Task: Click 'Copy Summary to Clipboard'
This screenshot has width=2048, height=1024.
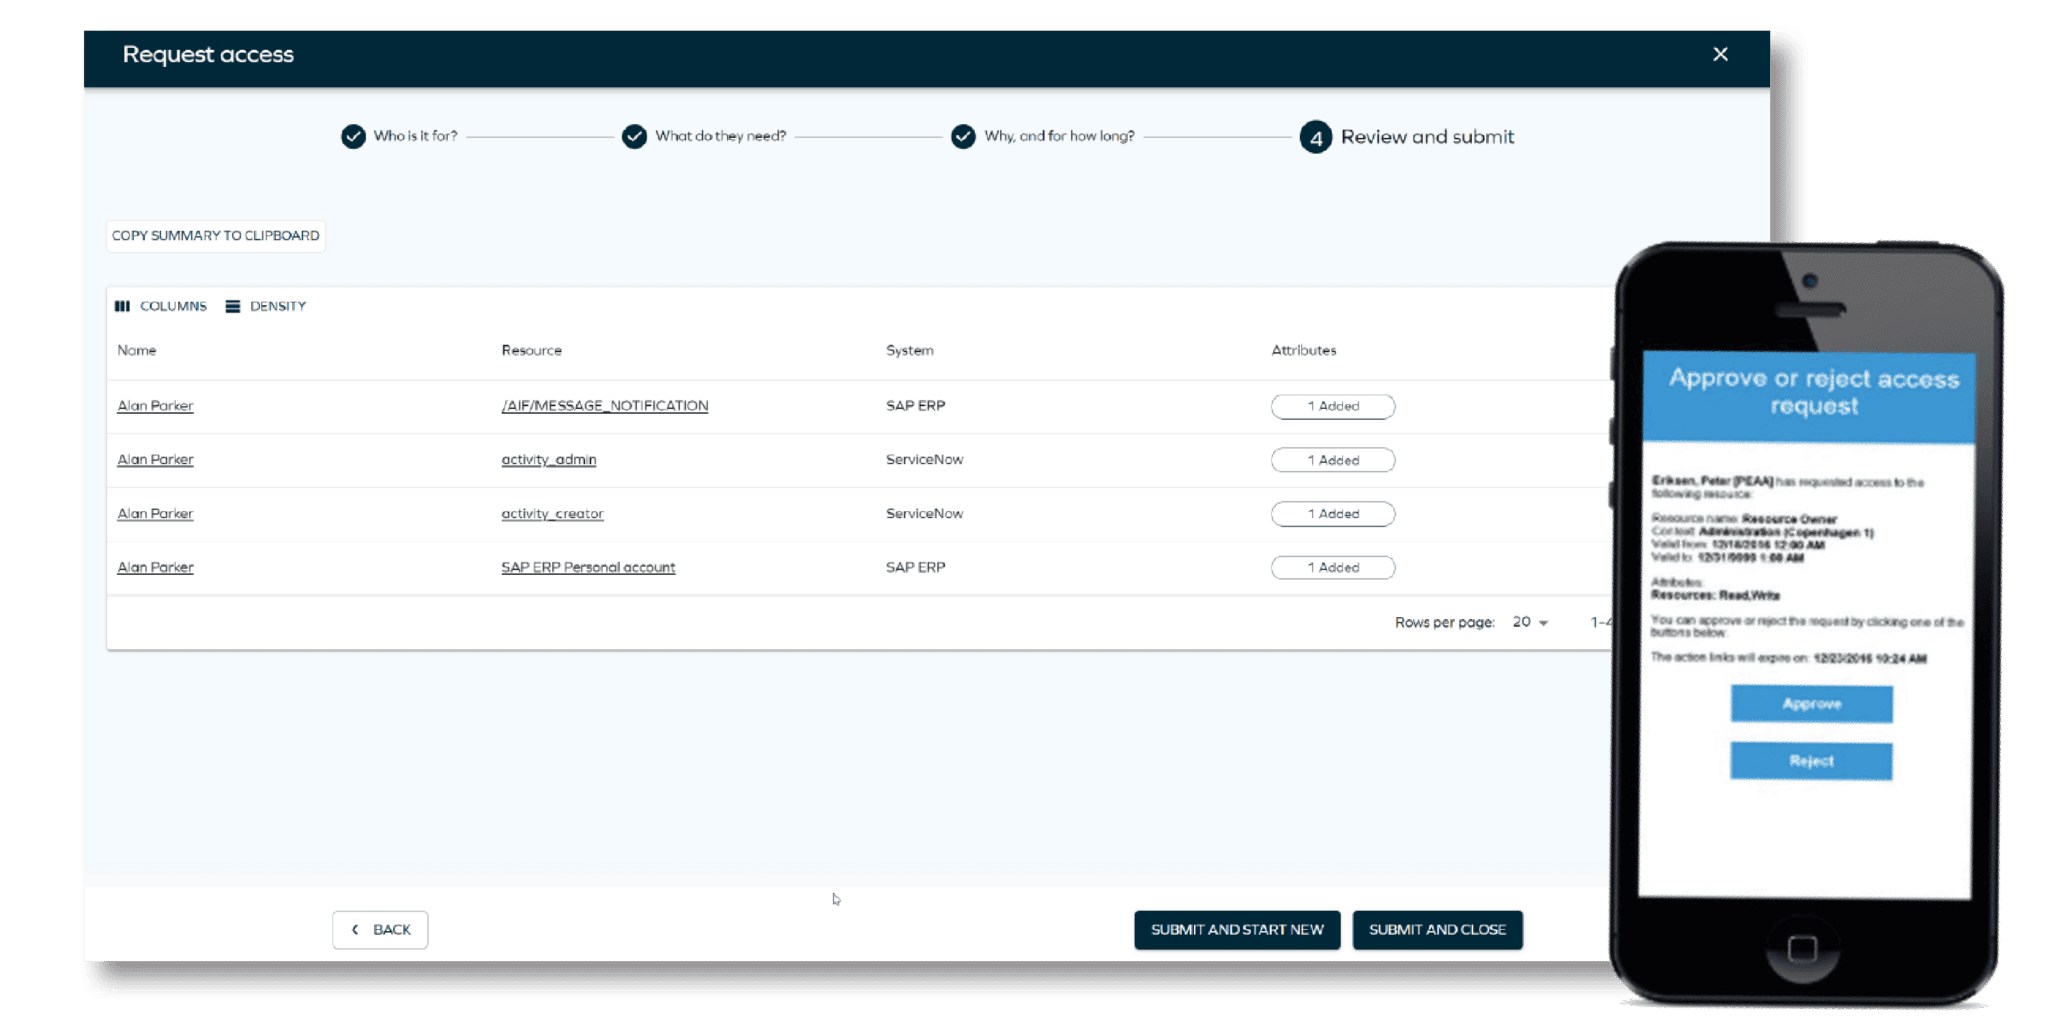Action: 215,236
